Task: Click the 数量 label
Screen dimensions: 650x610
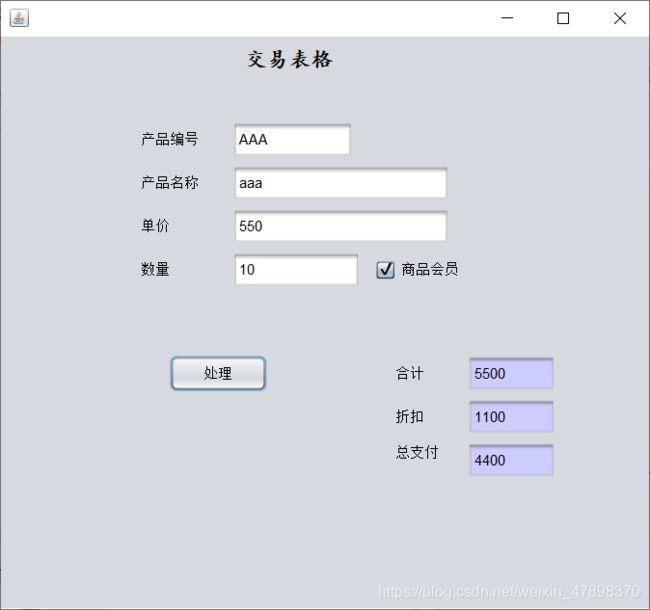Action: (x=155, y=269)
